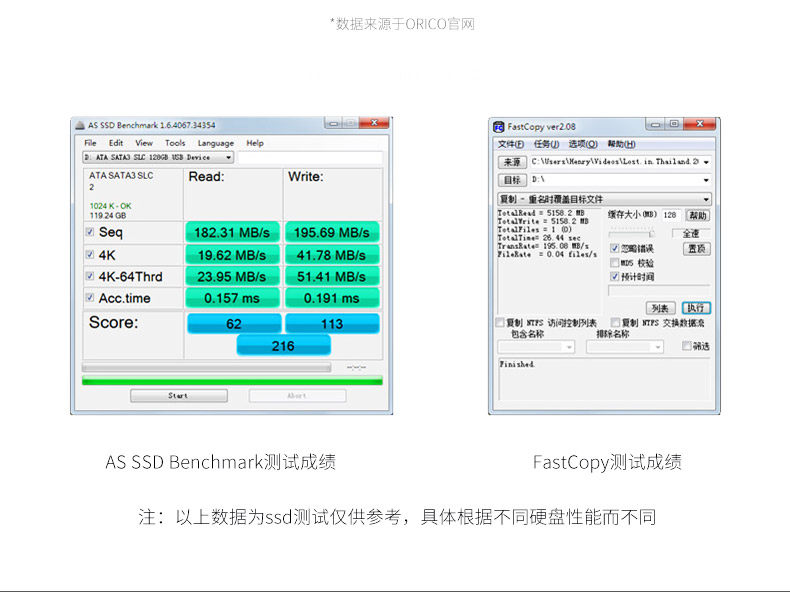Select the write access time 0.191 ms
790x592 pixels.
(x=332, y=298)
